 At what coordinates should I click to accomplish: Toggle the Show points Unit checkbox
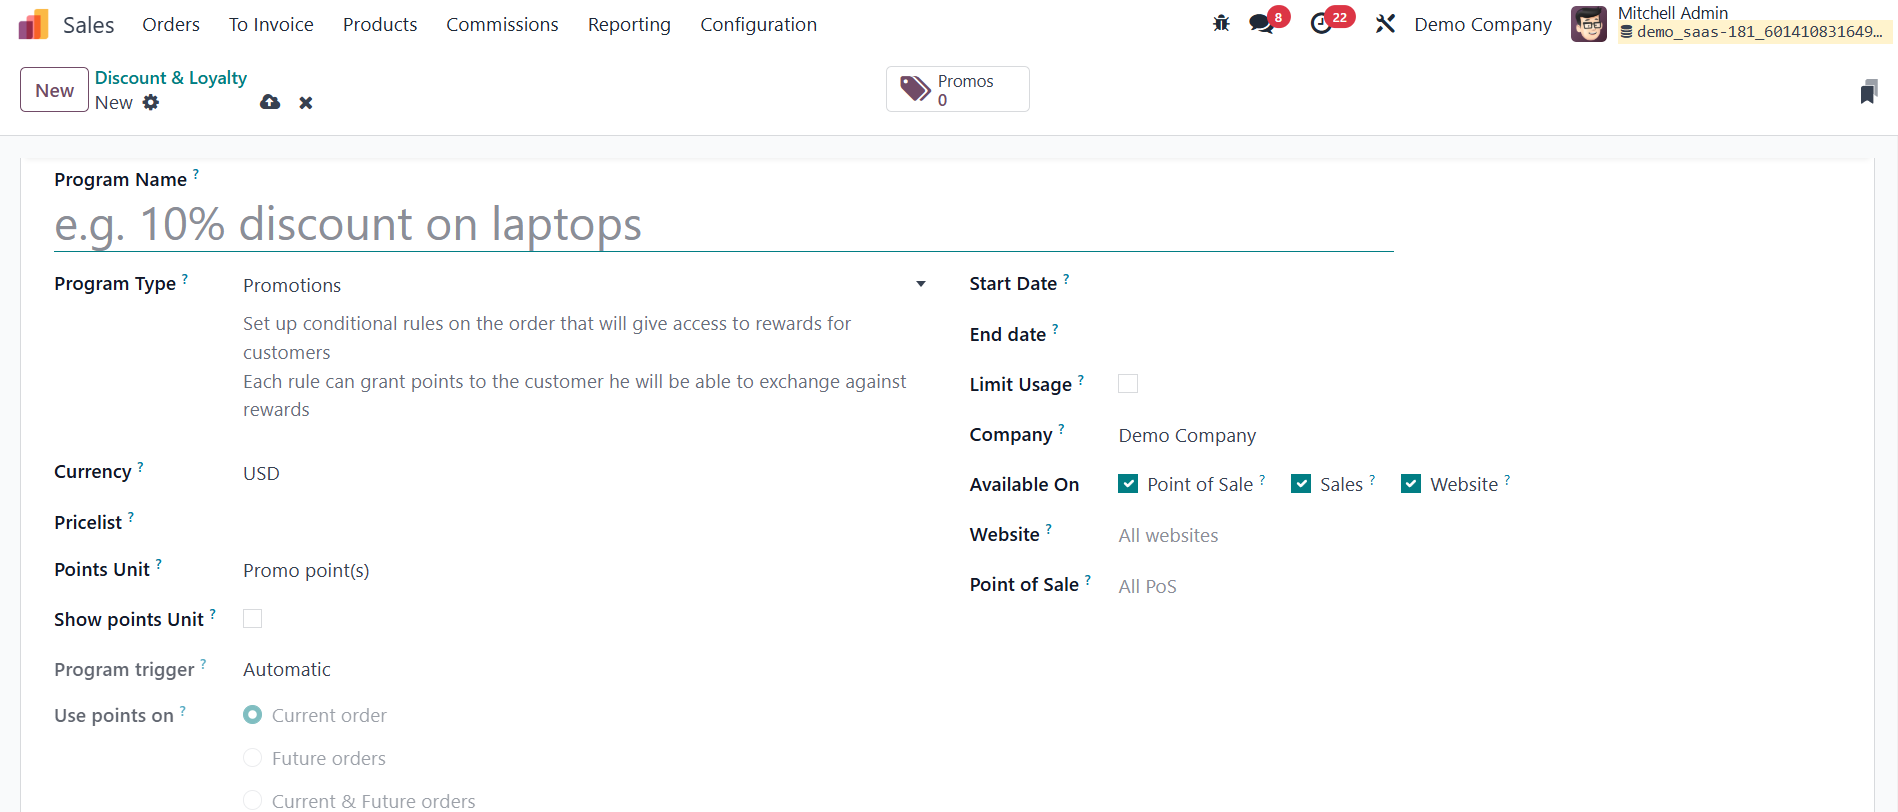click(x=253, y=619)
